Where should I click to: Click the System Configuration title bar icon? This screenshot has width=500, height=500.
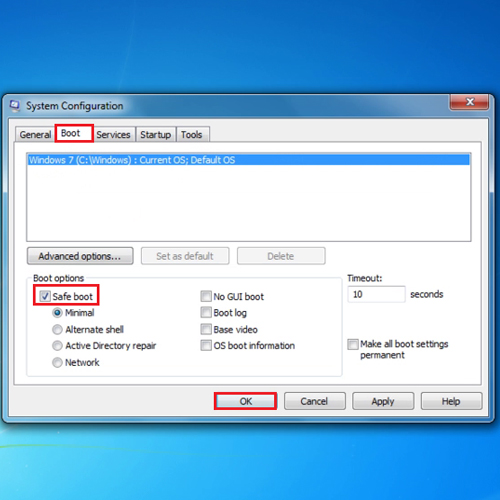(15, 106)
